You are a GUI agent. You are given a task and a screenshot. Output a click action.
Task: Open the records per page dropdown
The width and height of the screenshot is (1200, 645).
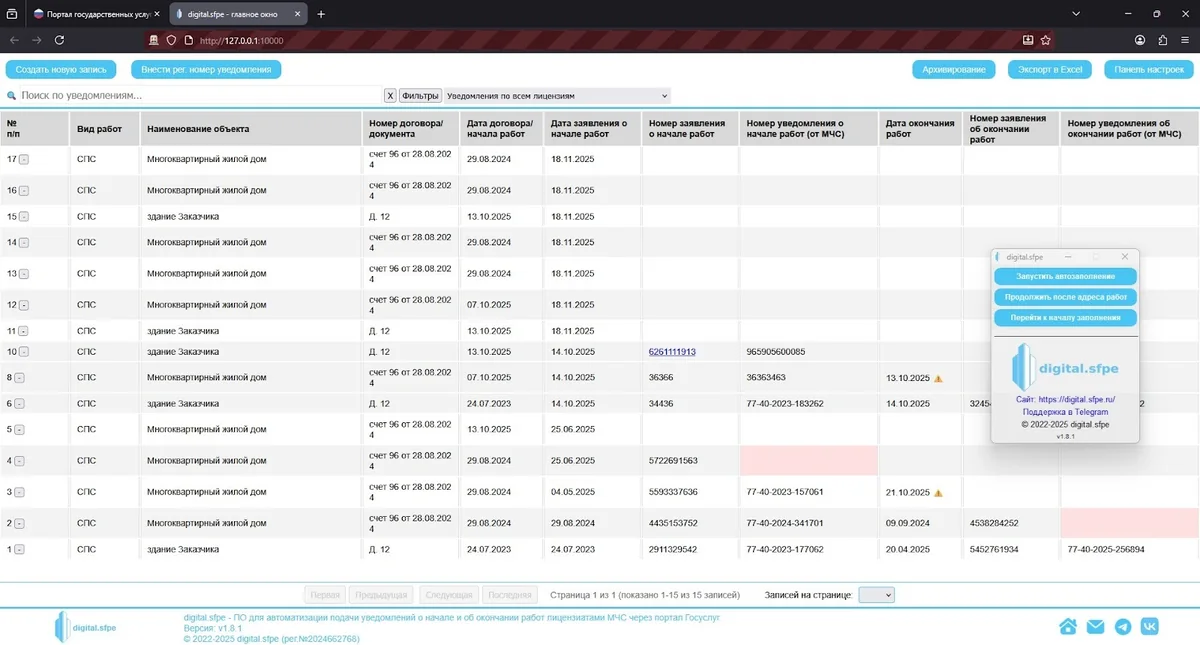[876, 595]
